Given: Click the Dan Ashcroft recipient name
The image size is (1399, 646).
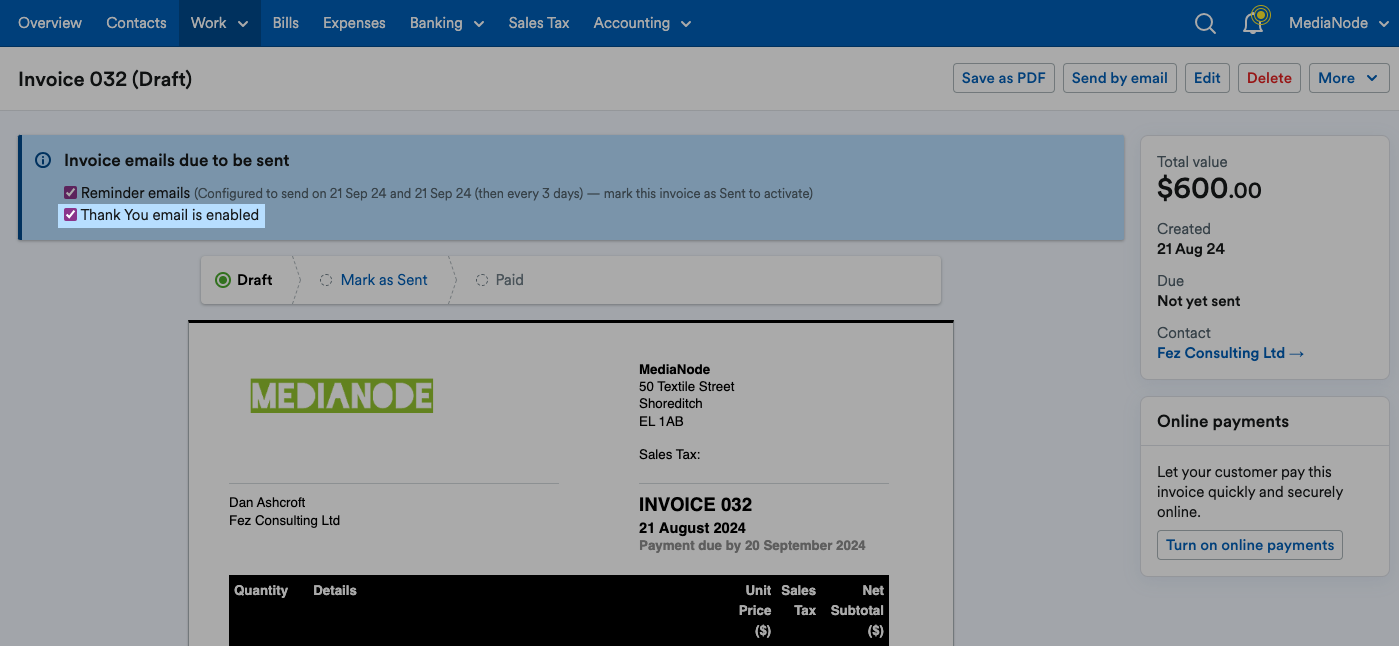Looking at the screenshot, I should (267, 503).
